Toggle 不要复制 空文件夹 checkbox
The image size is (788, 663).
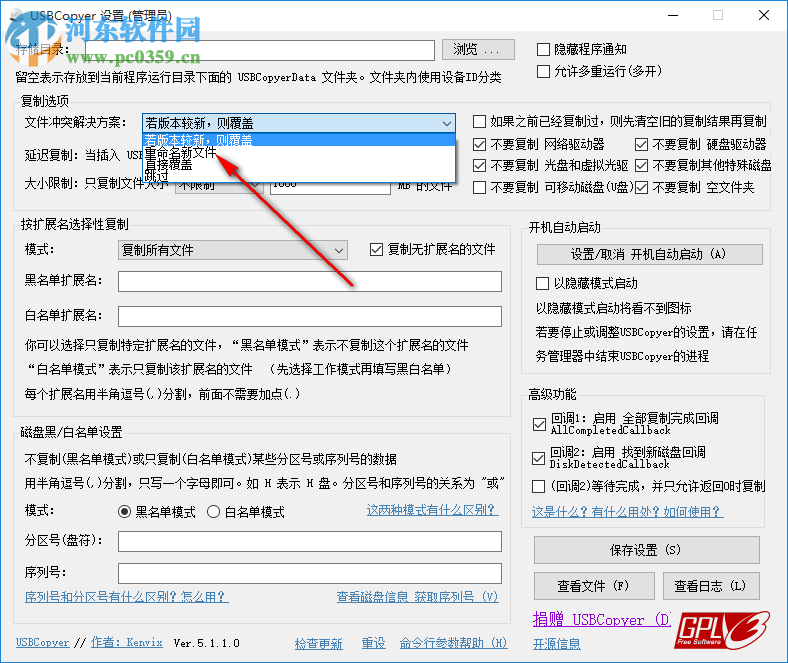(x=641, y=187)
